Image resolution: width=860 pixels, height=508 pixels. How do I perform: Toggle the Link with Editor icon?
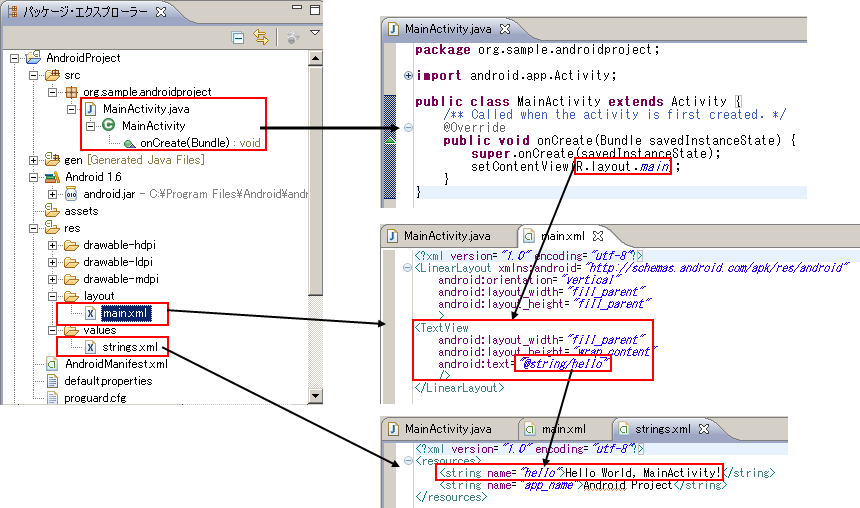pos(261,38)
